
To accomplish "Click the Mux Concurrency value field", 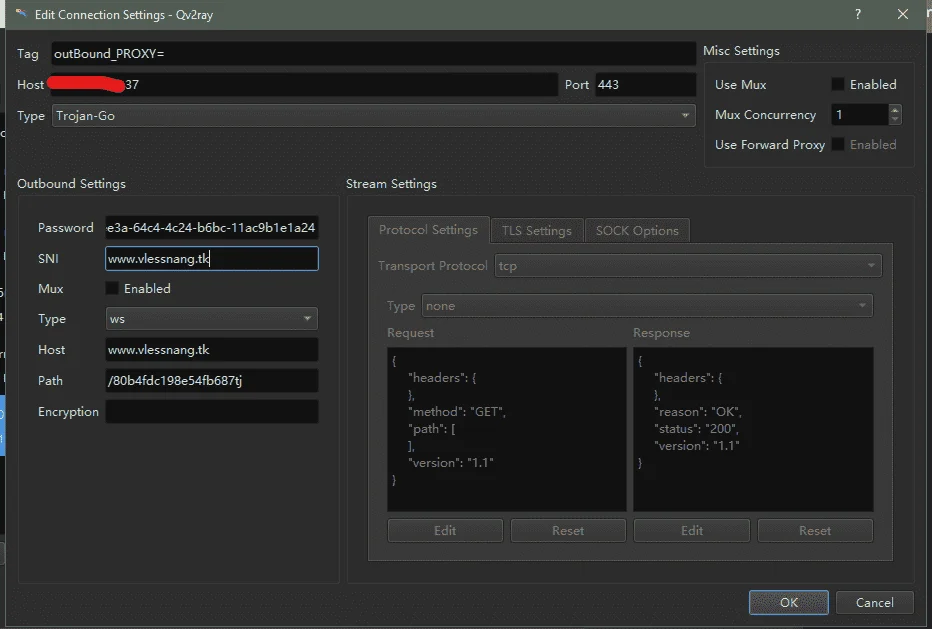I will point(859,115).
